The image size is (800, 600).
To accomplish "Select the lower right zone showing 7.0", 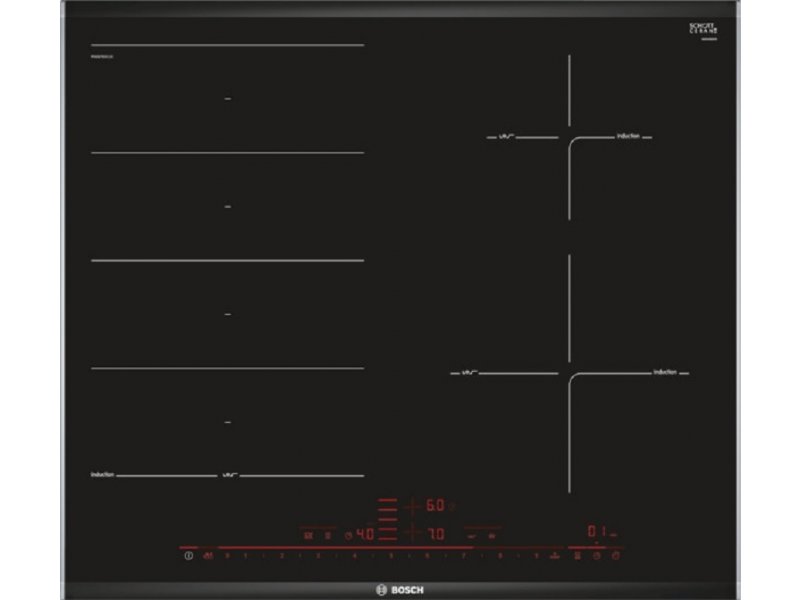I will [x=436, y=534].
